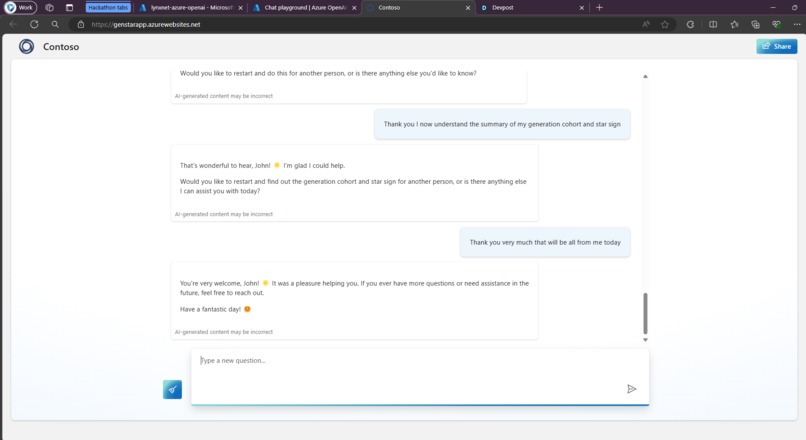Click 'You're very welcome, John!' reply text
Viewport: 806px width, 440px height.
[354, 288]
